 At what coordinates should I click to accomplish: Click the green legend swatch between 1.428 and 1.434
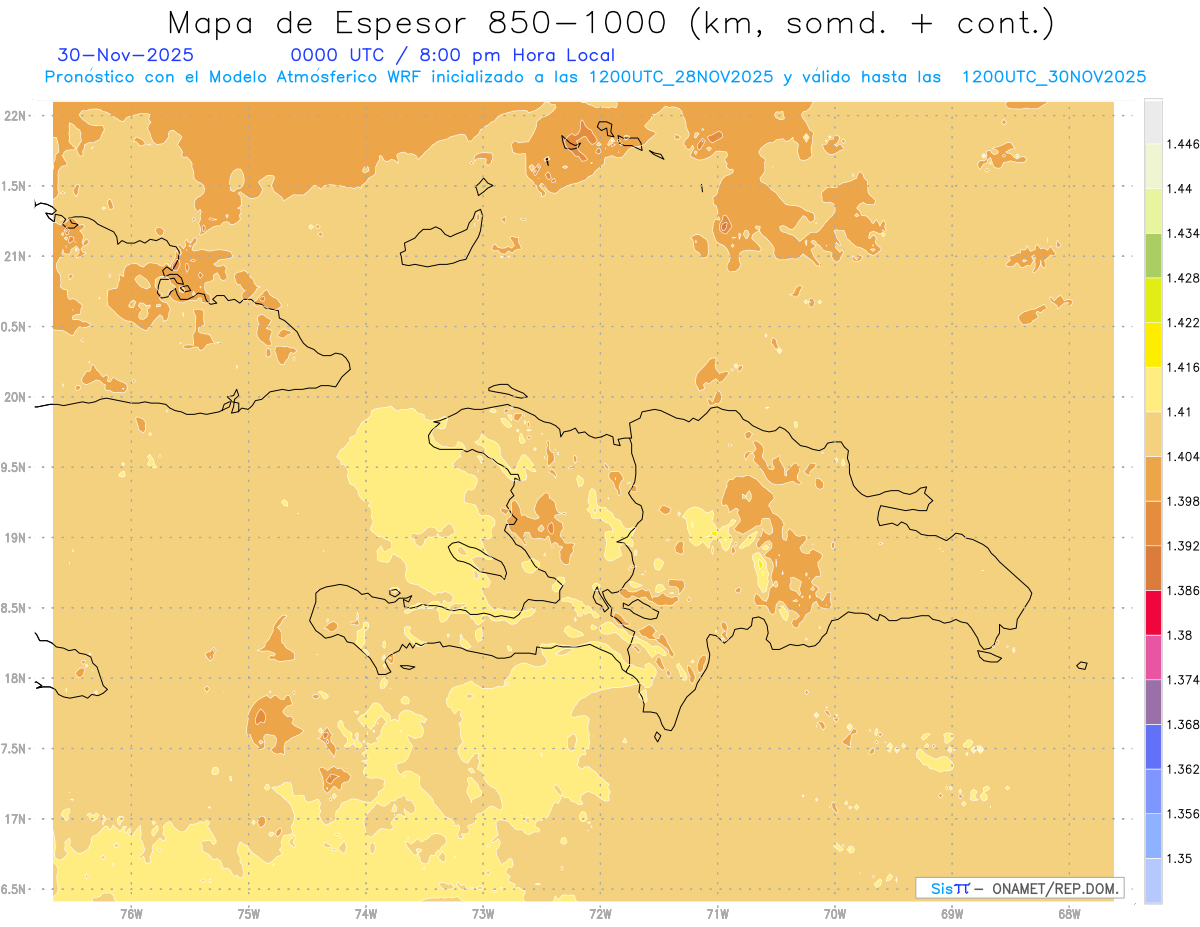tap(1153, 255)
